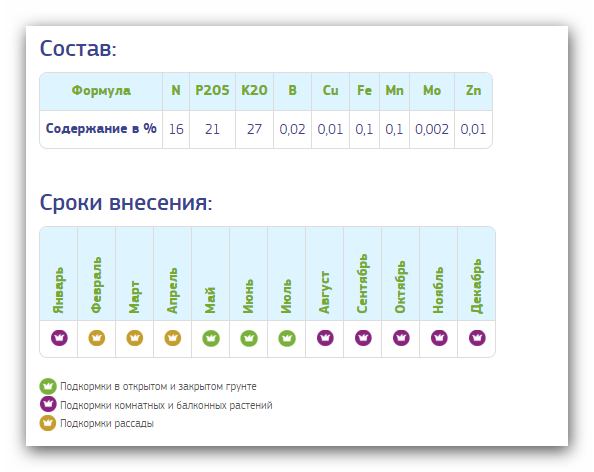Select the purple crown icon under Август
The width and height of the screenshot is (594, 472).
point(325,338)
